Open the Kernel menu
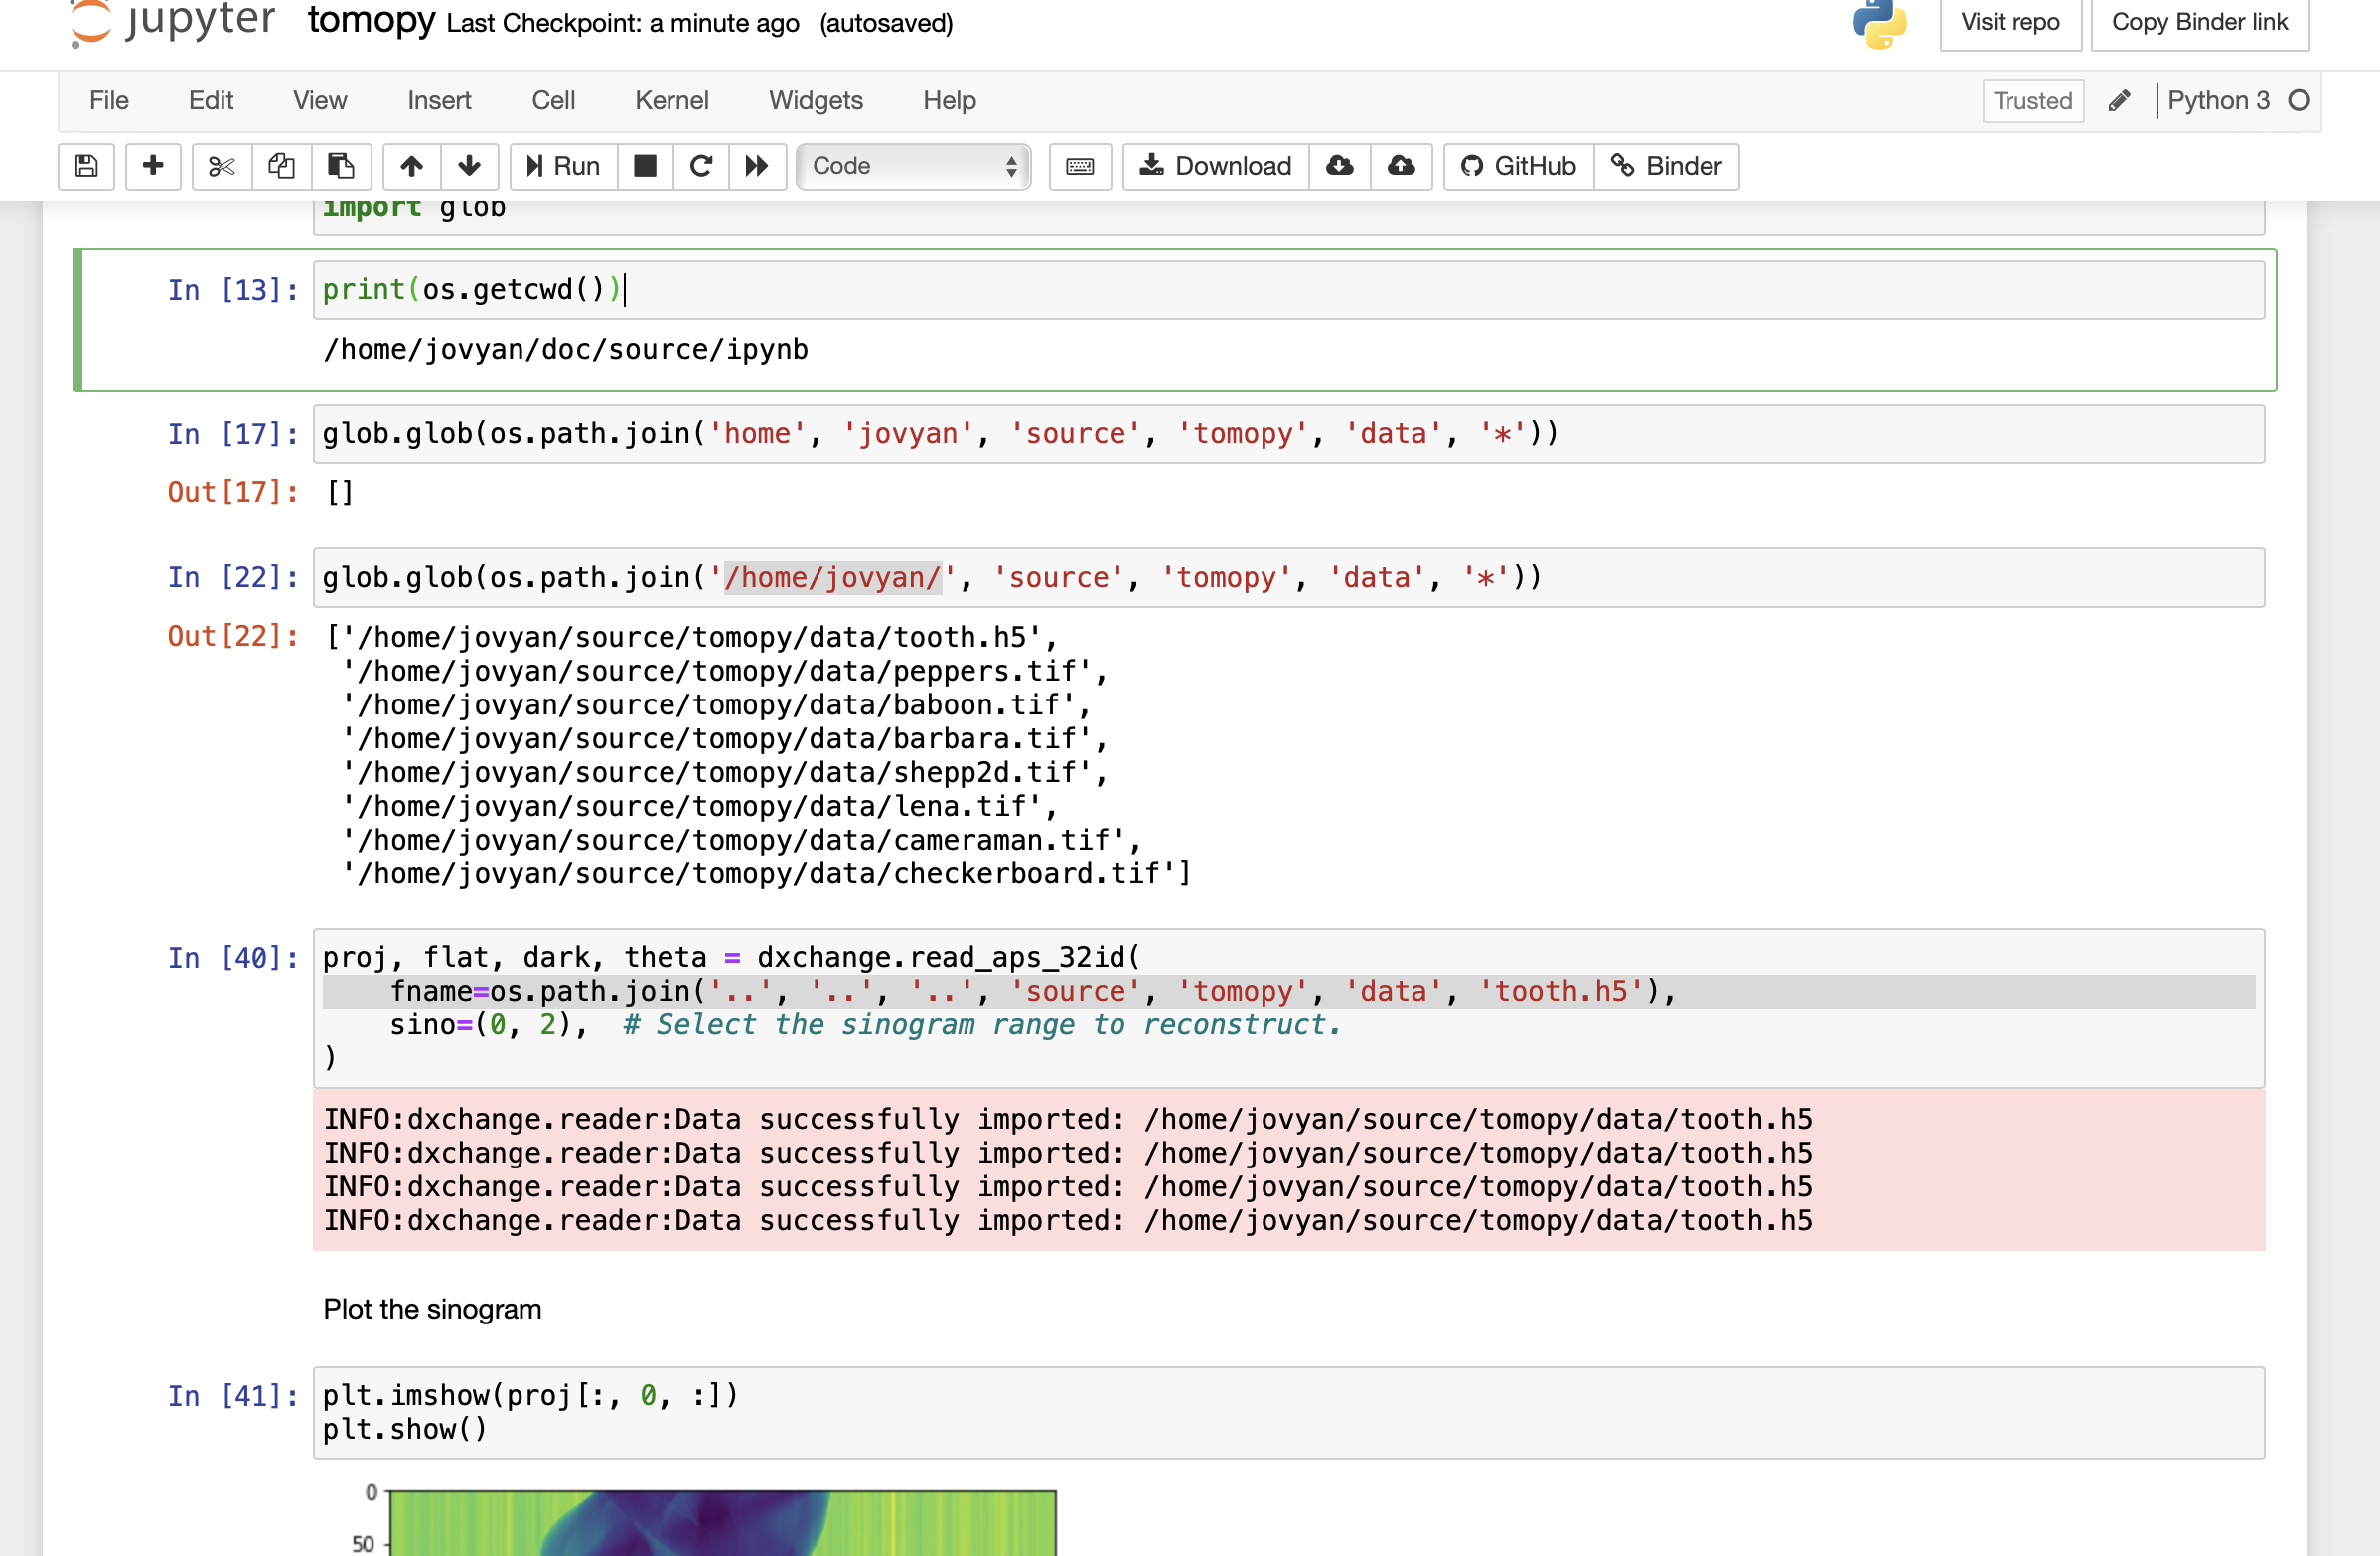 [672, 101]
